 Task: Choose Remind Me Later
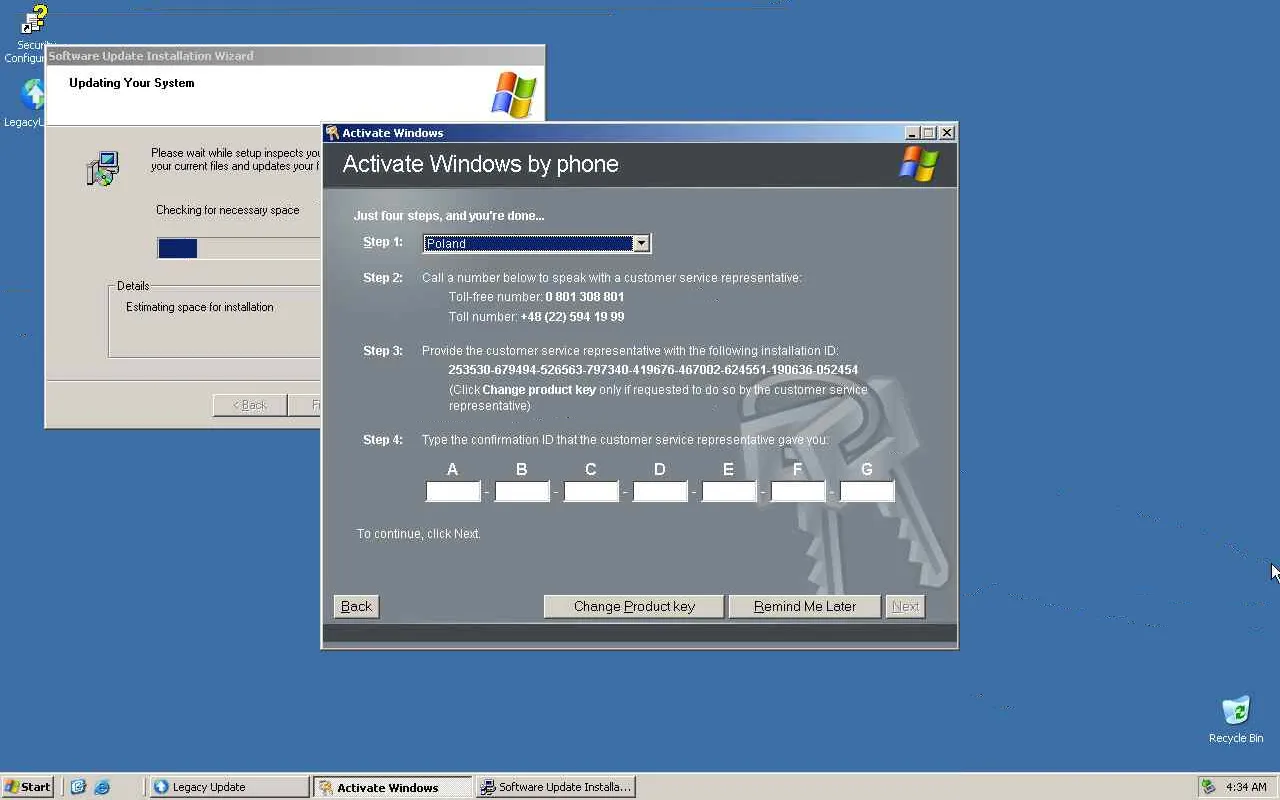click(x=805, y=606)
